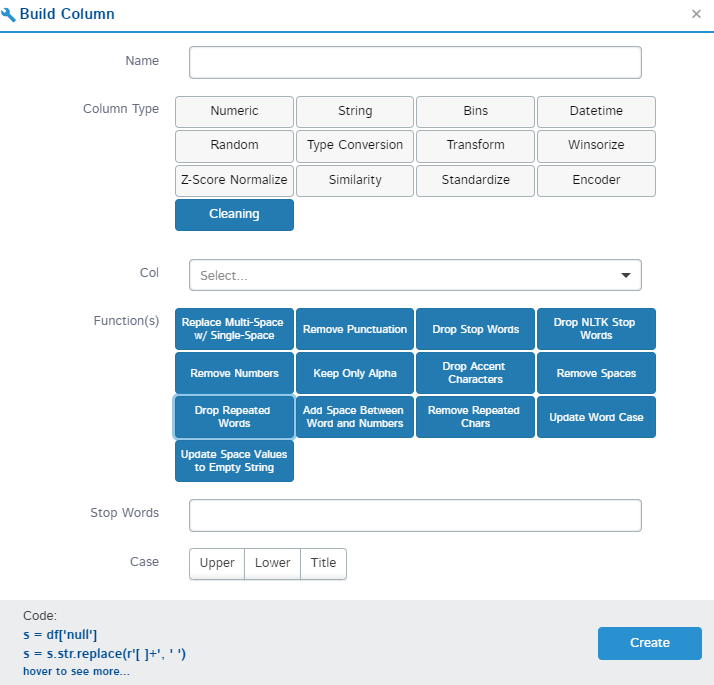This screenshot has height=685, width=714.
Task: Select the String column type
Action: click(x=355, y=112)
